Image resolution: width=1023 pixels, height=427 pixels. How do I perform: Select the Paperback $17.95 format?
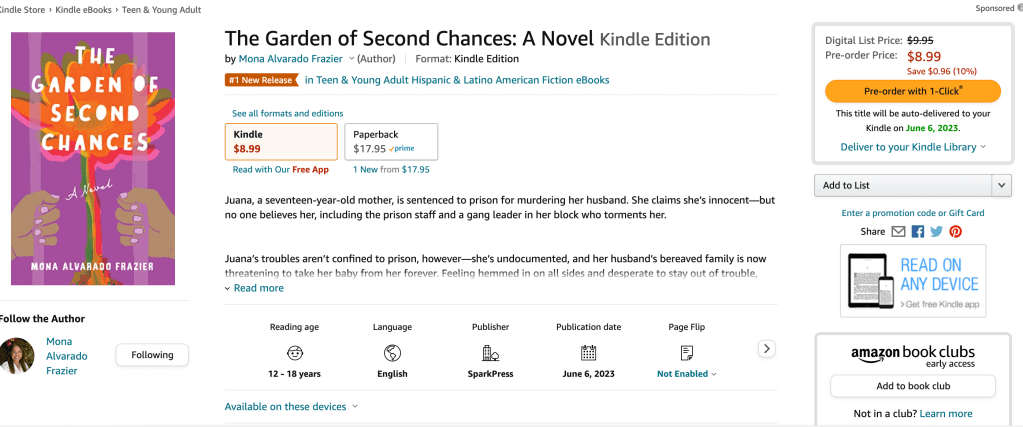coord(391,141)
